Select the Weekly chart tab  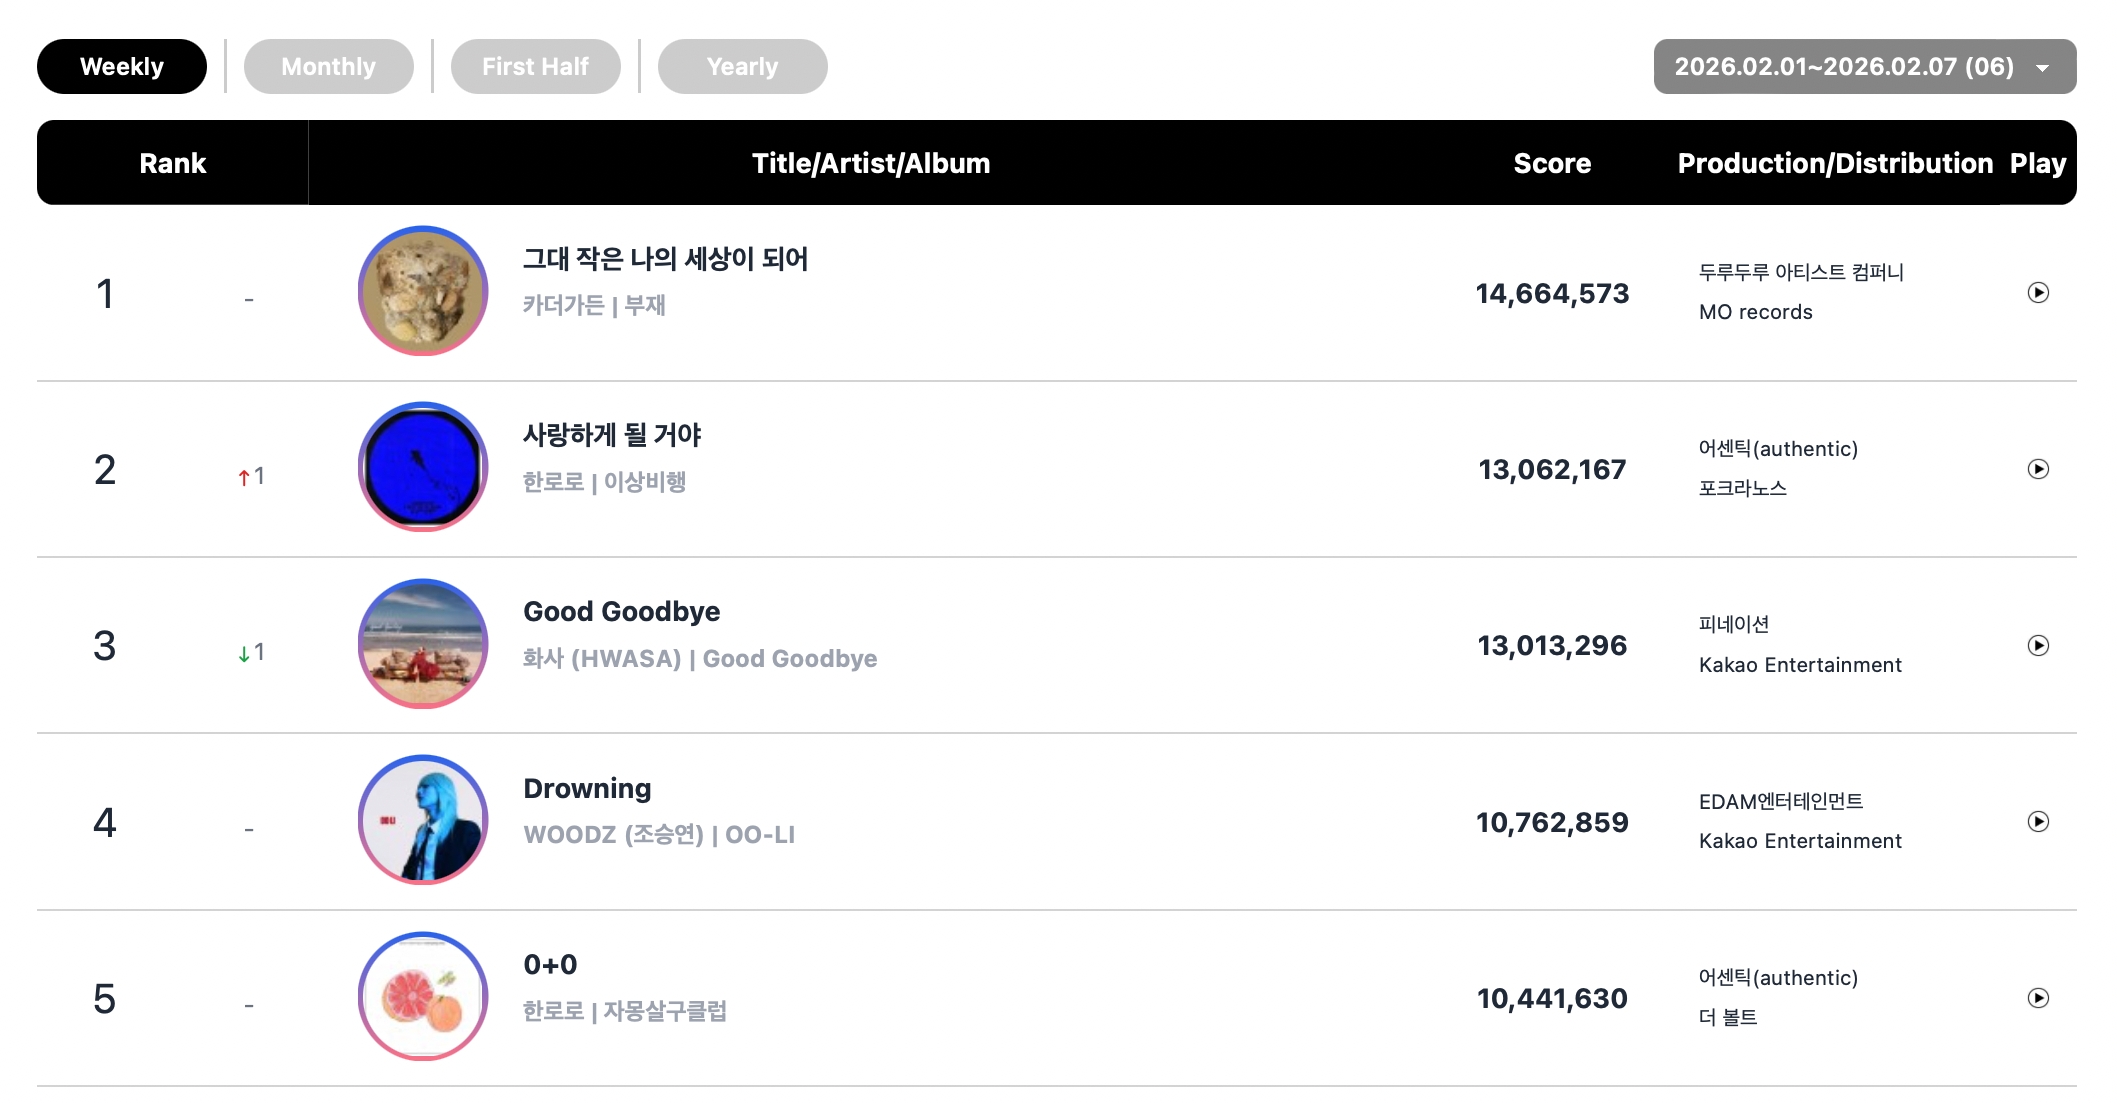point(122,67)
